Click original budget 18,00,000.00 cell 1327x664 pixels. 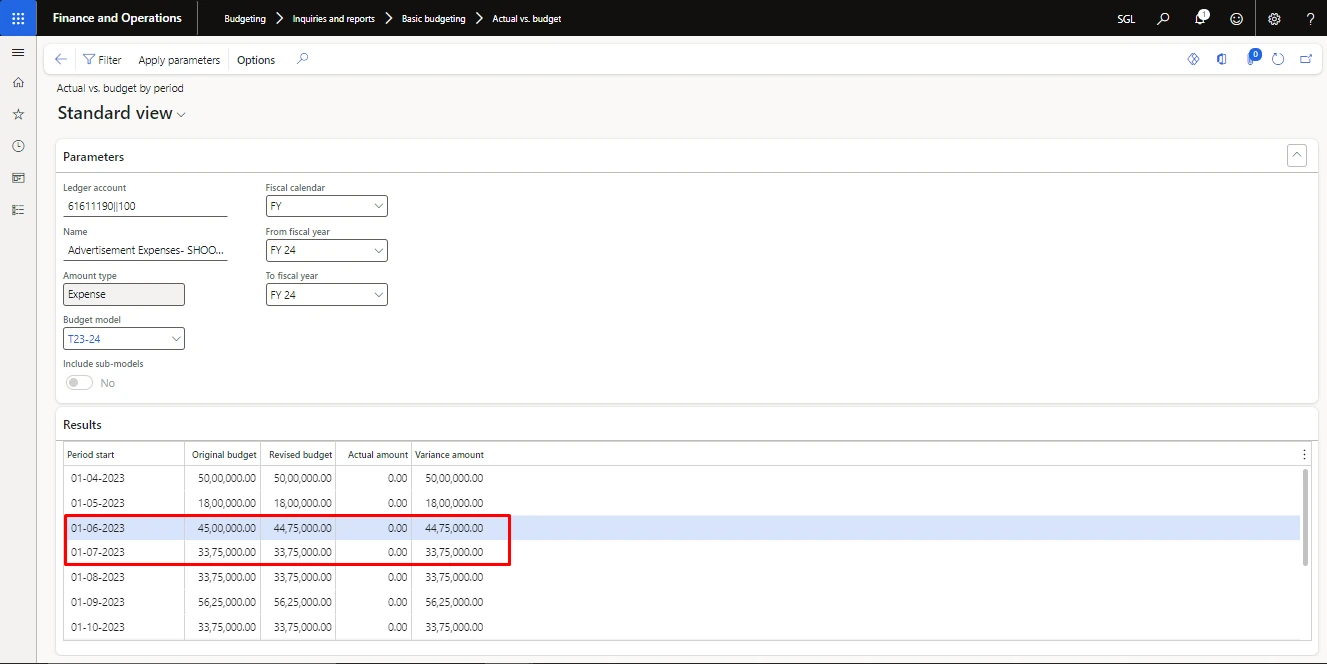223,503
